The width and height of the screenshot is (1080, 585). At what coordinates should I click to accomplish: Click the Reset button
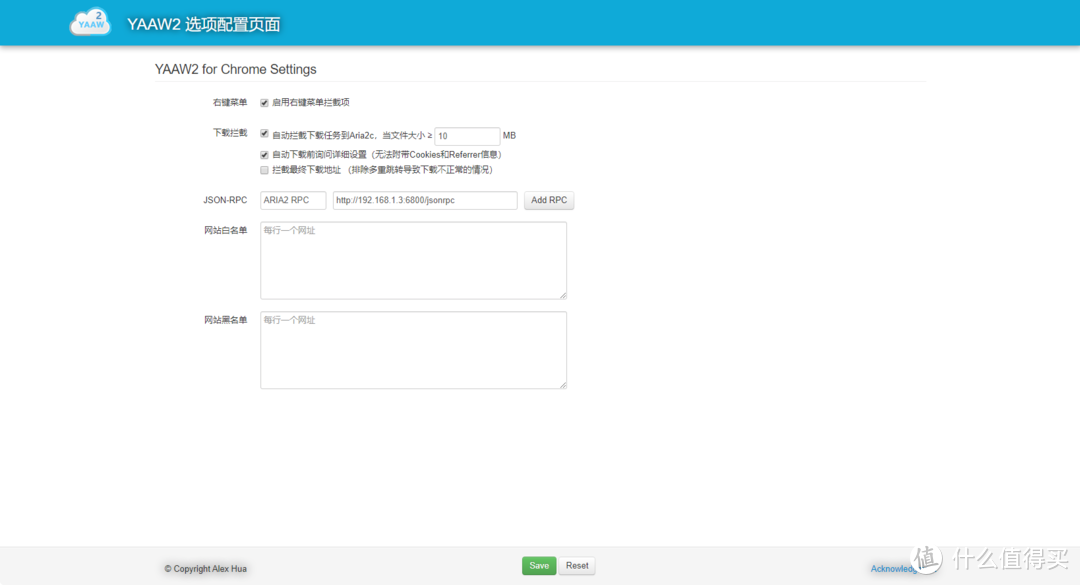pos(577,566)
